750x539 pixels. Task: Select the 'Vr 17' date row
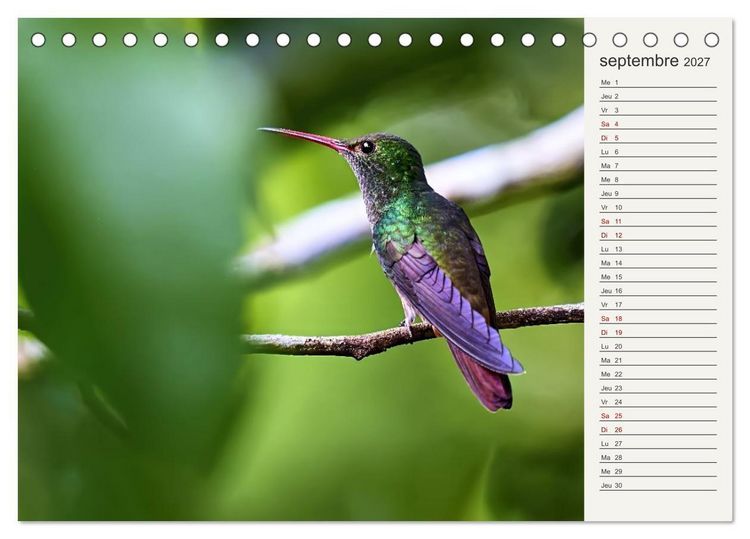[658, 305]
